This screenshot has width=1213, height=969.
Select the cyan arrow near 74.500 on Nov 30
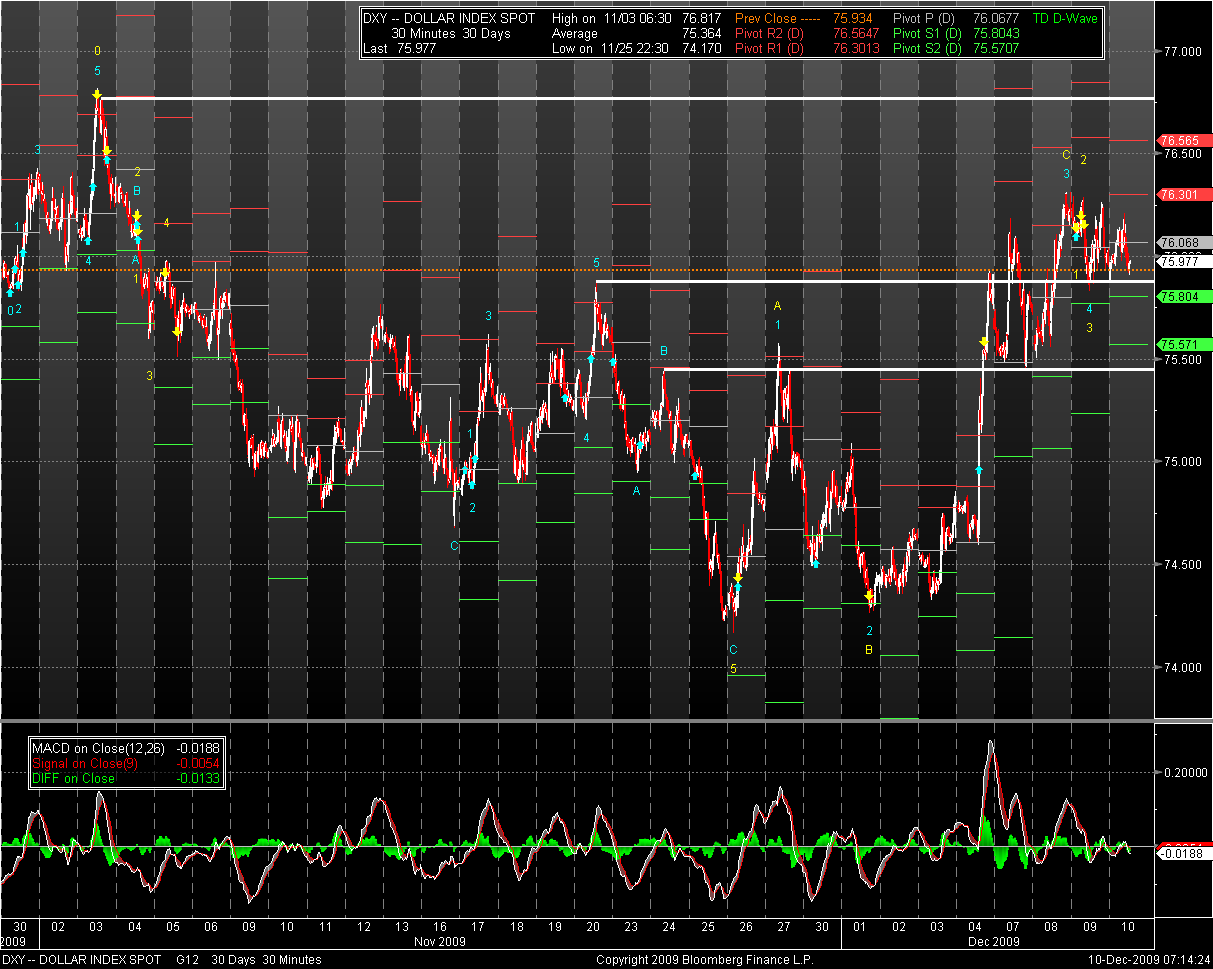(x=816, y=565)
